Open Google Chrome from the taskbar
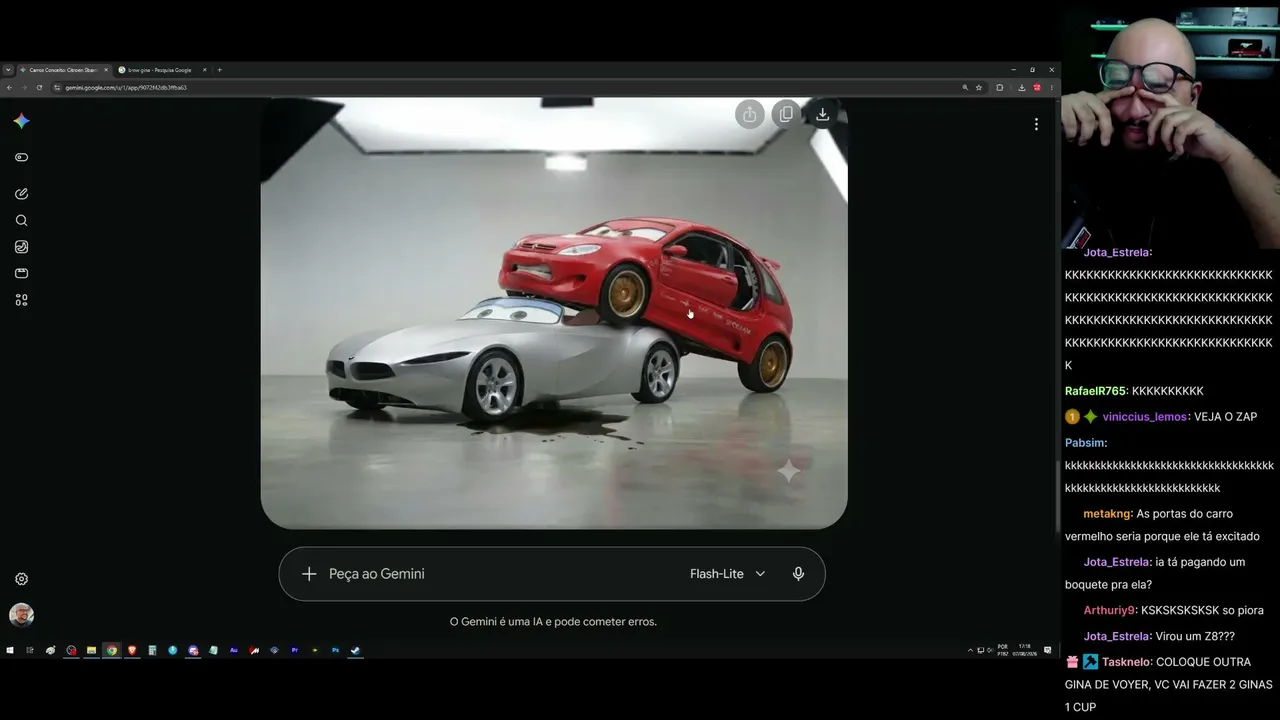The height and width of the screenshot is (720, 1280). click(112, 650)
